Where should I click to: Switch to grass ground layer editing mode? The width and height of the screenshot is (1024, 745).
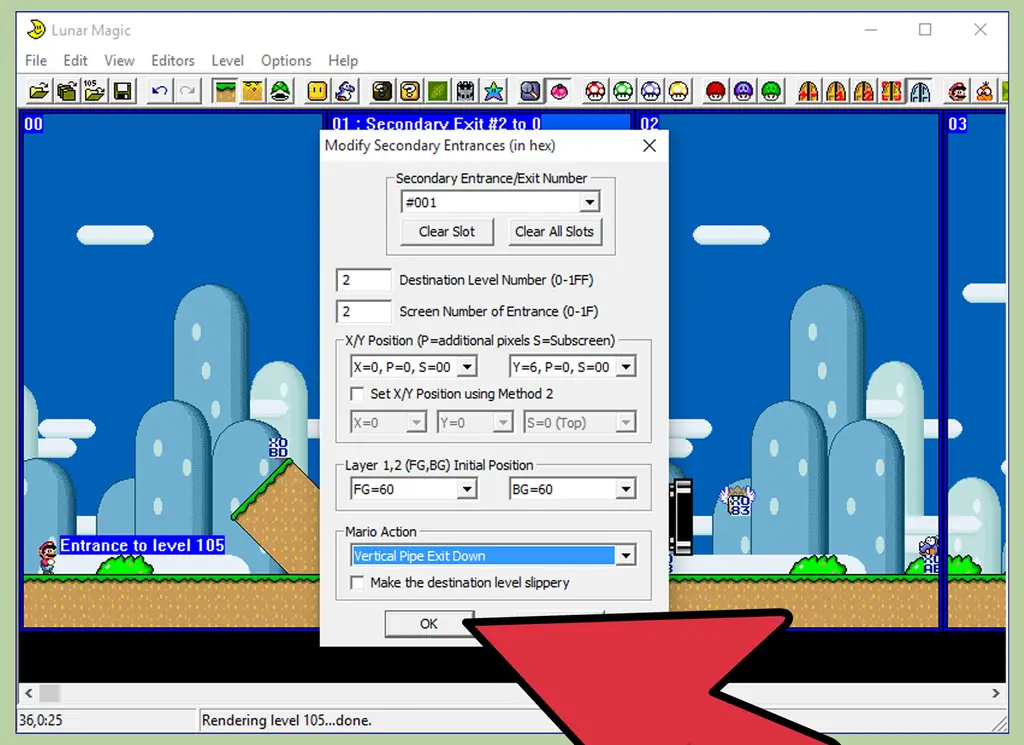click(225, 91)
